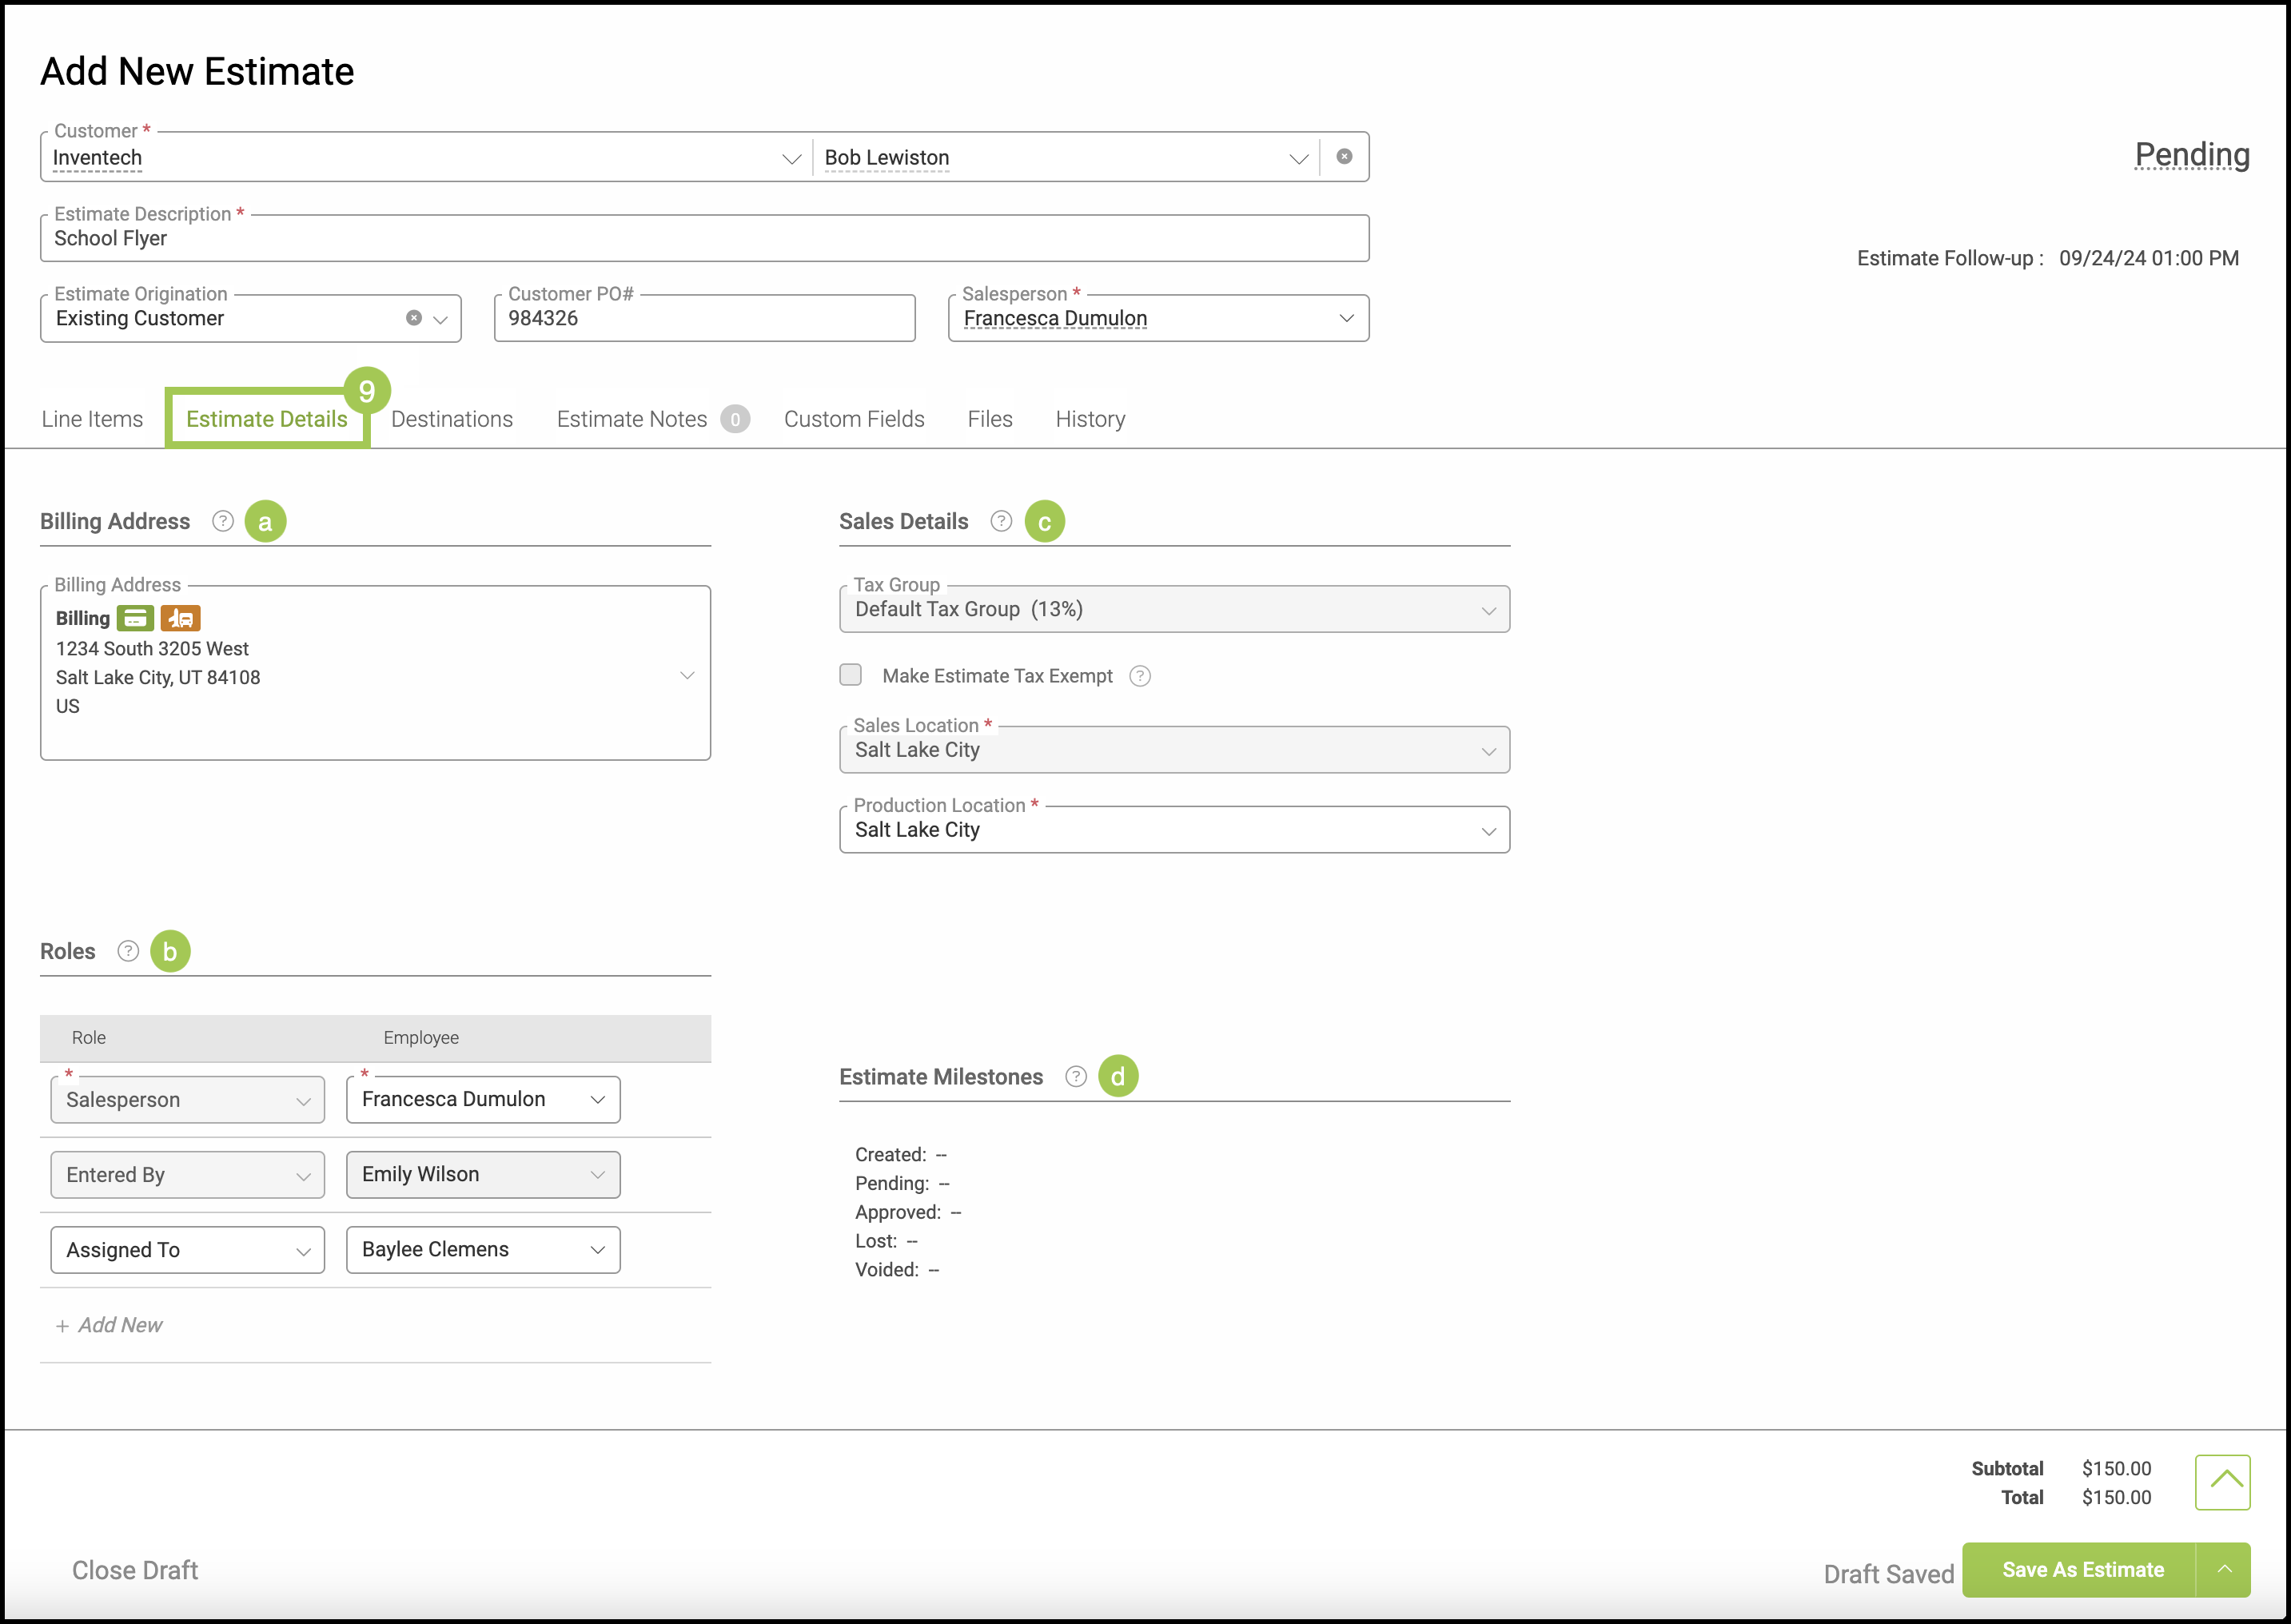Click help icon beside Make Estimate Tax Exempt

click(x=1140, y=676)
